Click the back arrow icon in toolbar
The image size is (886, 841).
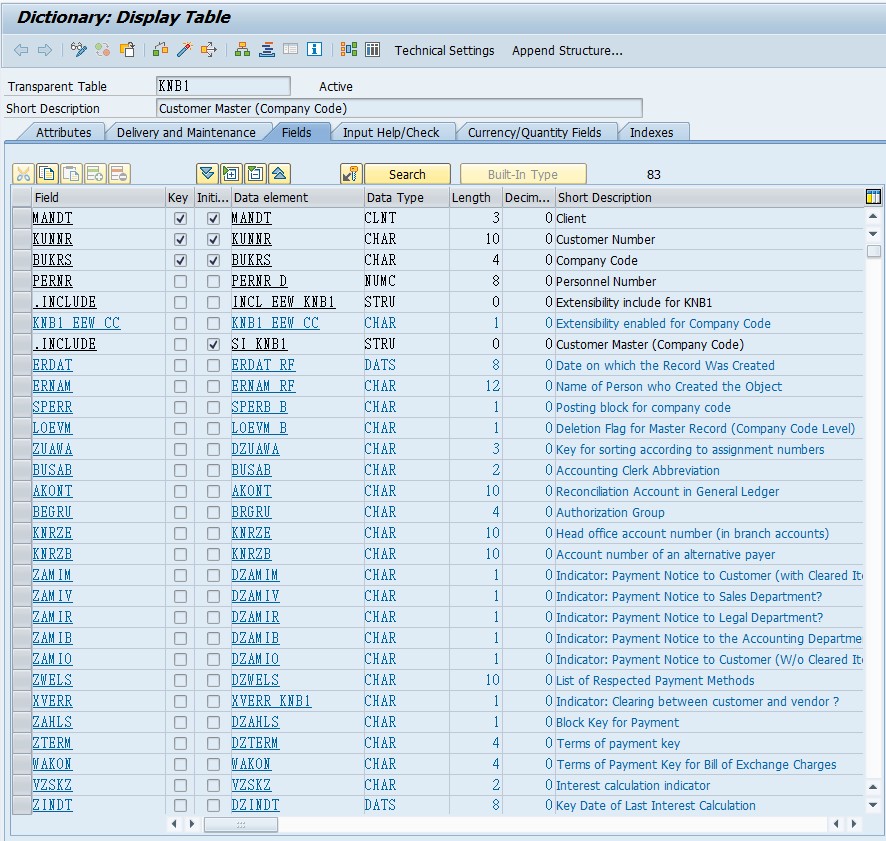click(x=21, y=50)
